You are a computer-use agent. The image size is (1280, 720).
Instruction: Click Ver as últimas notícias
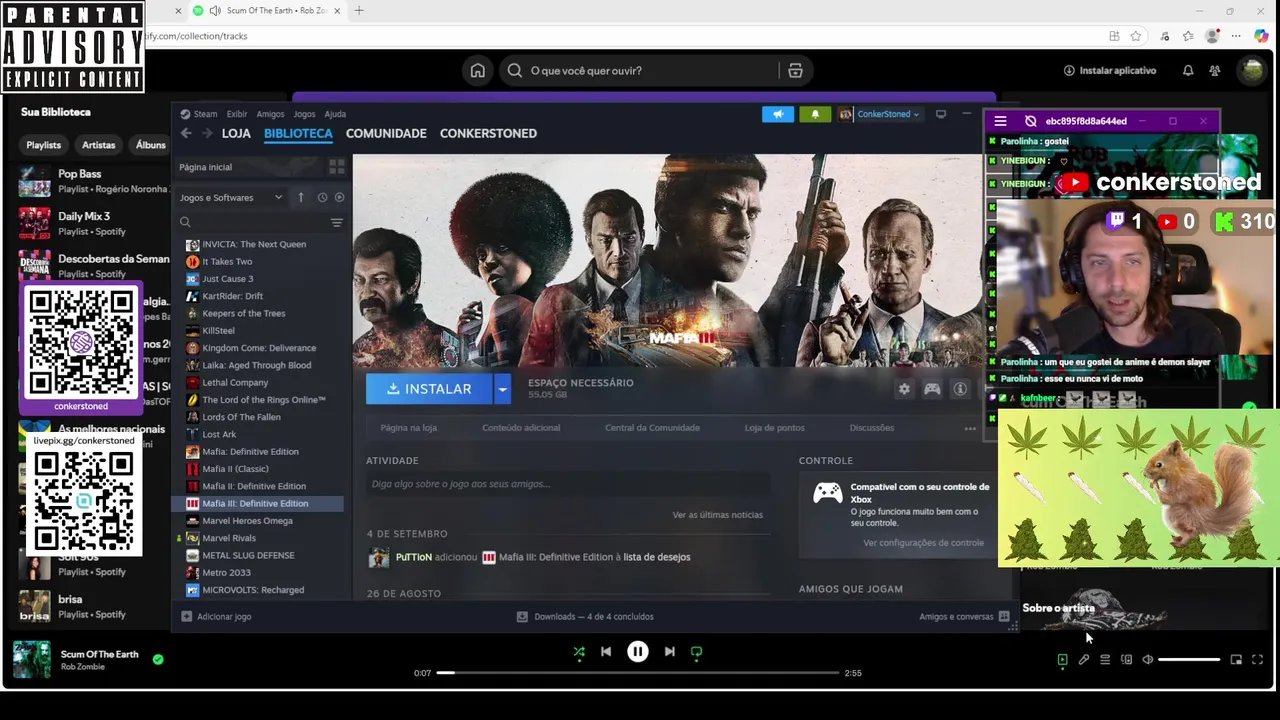click(717, 515)
